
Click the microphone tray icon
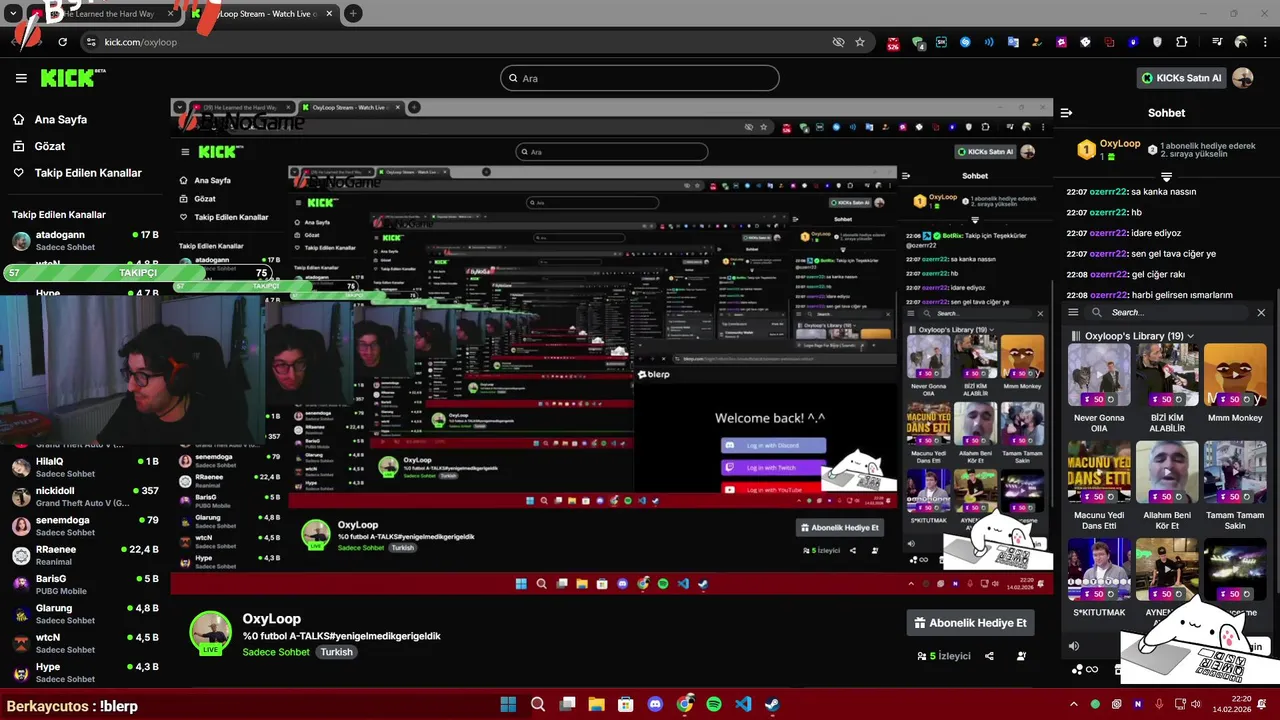[1159, 704]
